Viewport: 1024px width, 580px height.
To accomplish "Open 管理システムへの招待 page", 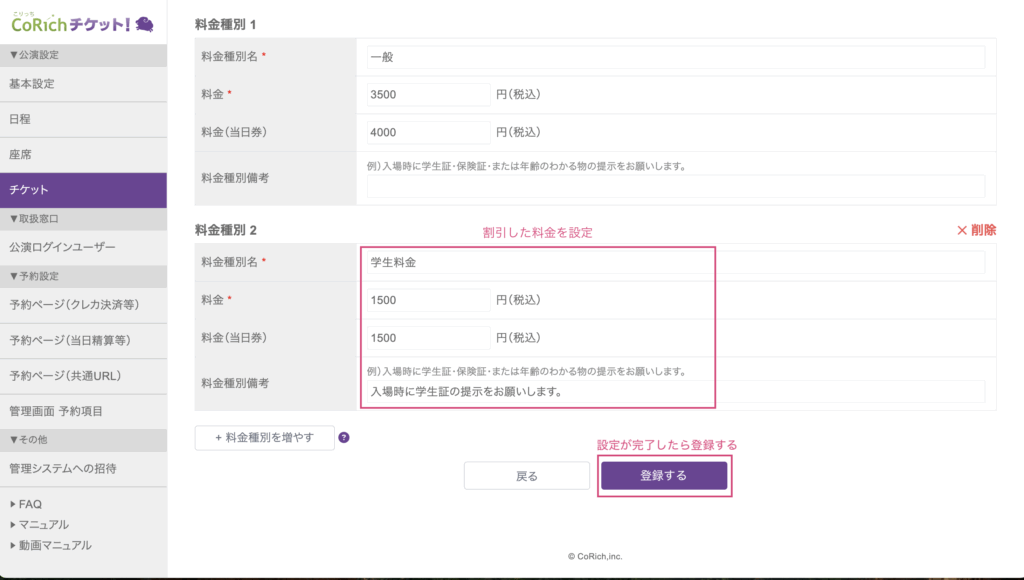I will pos(62,468).
